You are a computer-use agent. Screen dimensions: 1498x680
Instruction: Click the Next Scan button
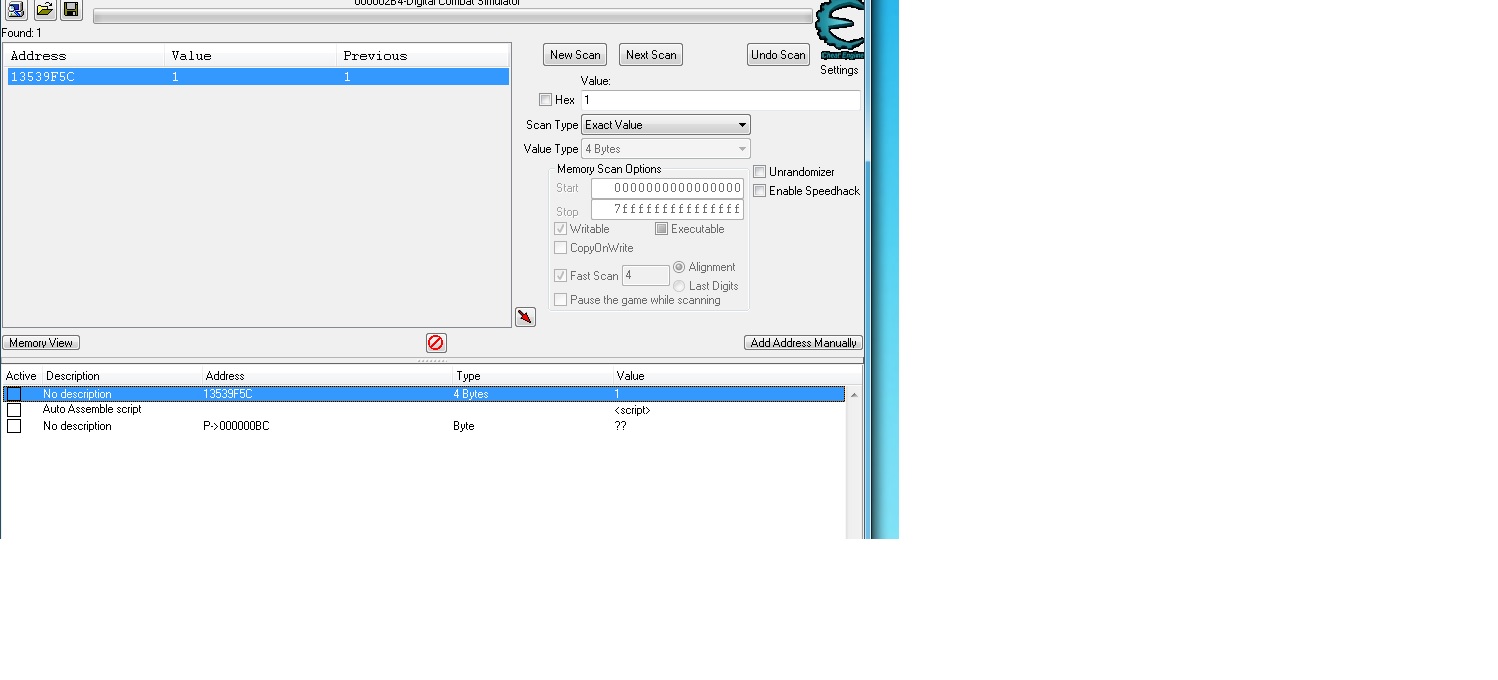[651, 55]
